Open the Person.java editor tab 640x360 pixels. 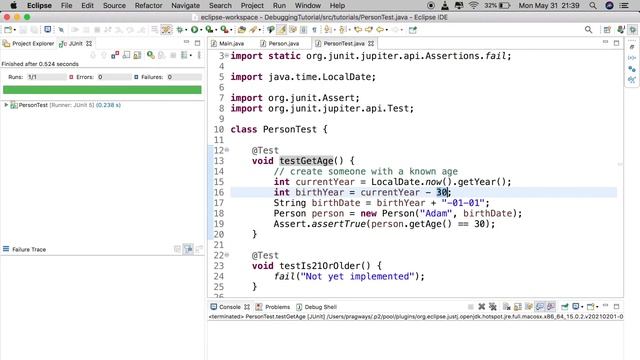[x=280, y=43]
